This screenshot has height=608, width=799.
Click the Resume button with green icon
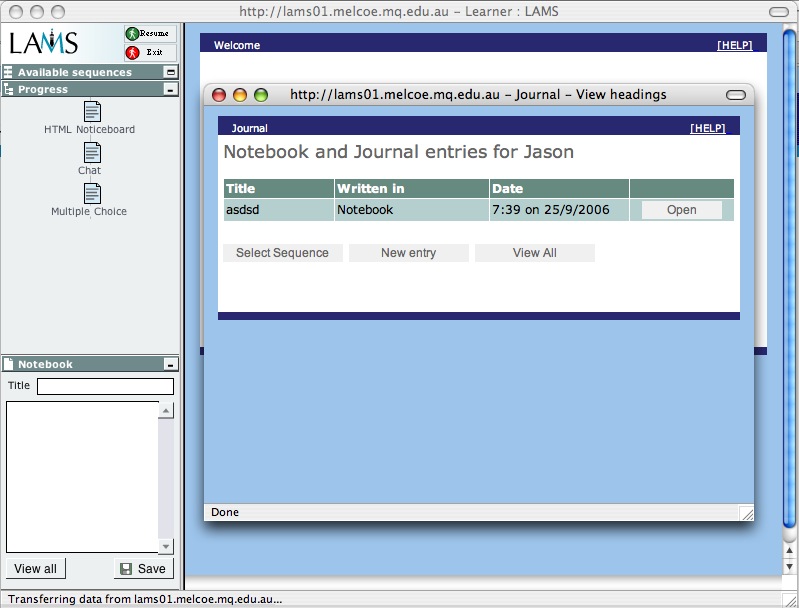[150, 34]
